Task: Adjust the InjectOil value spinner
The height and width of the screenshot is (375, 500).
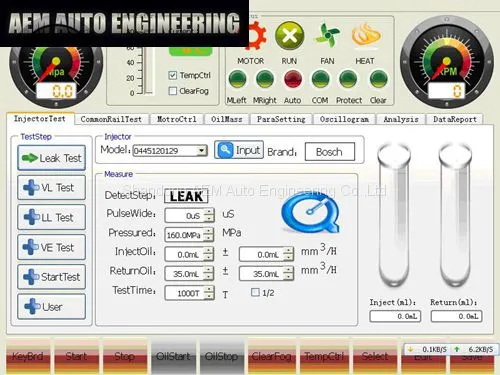Action: (209, 254)
